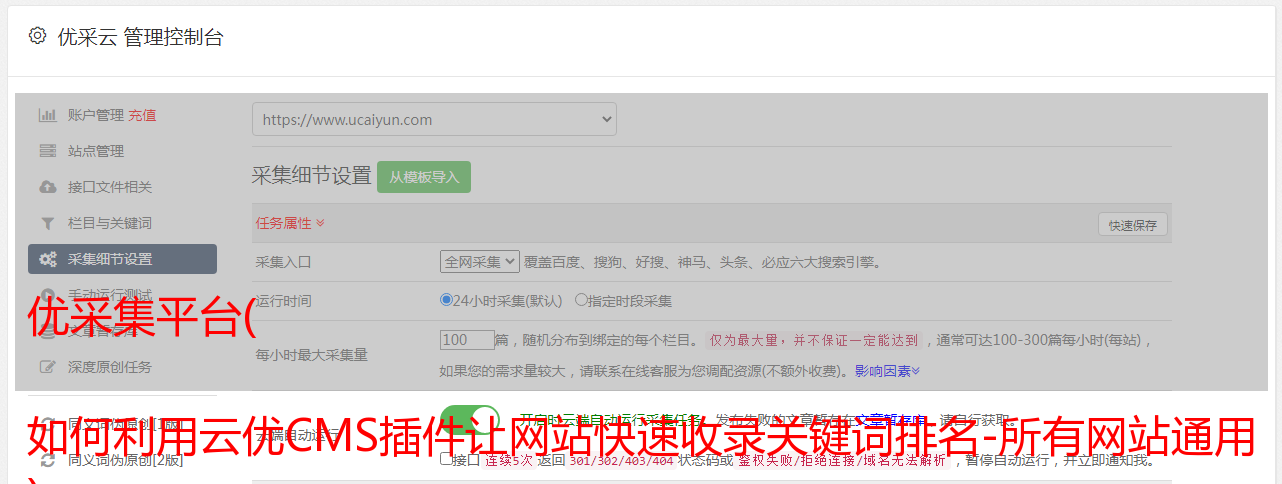Click the gears icon beside 采集细节设置

click(x=47, y=259)
